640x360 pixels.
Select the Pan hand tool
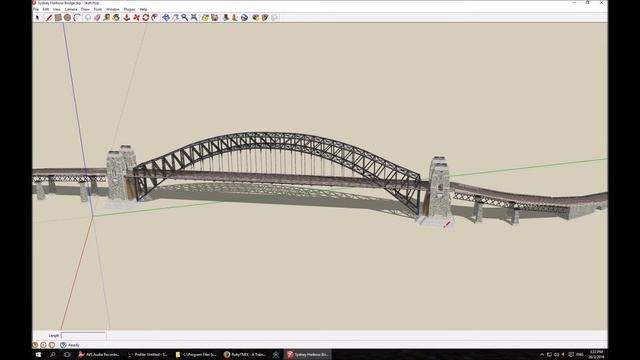click(176, 18)
